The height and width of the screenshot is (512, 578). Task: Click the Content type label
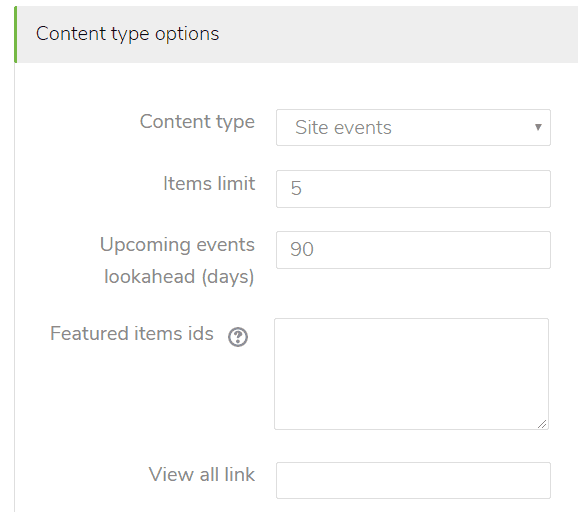[197, 122]
